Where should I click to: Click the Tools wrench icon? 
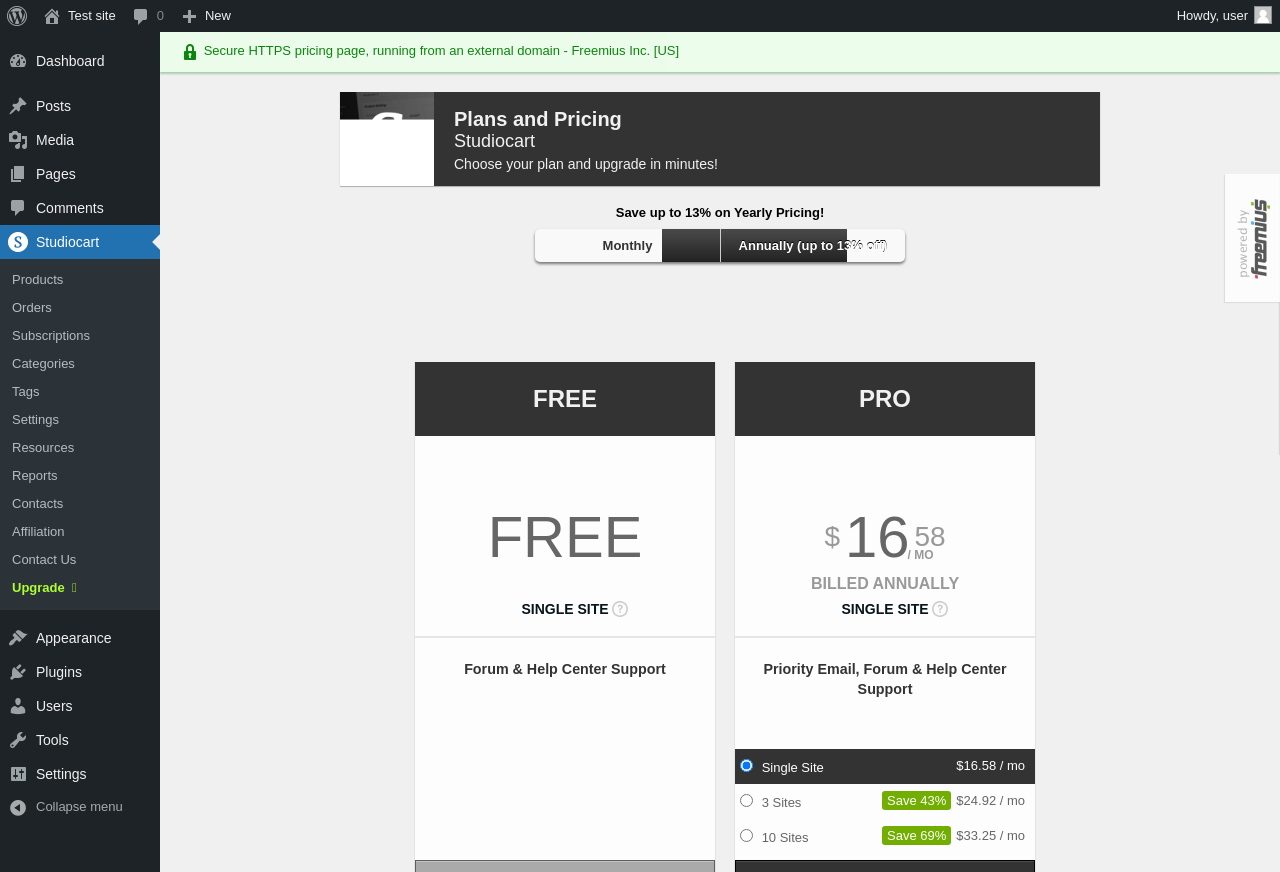pyautogui.click(x=18, y=740)
